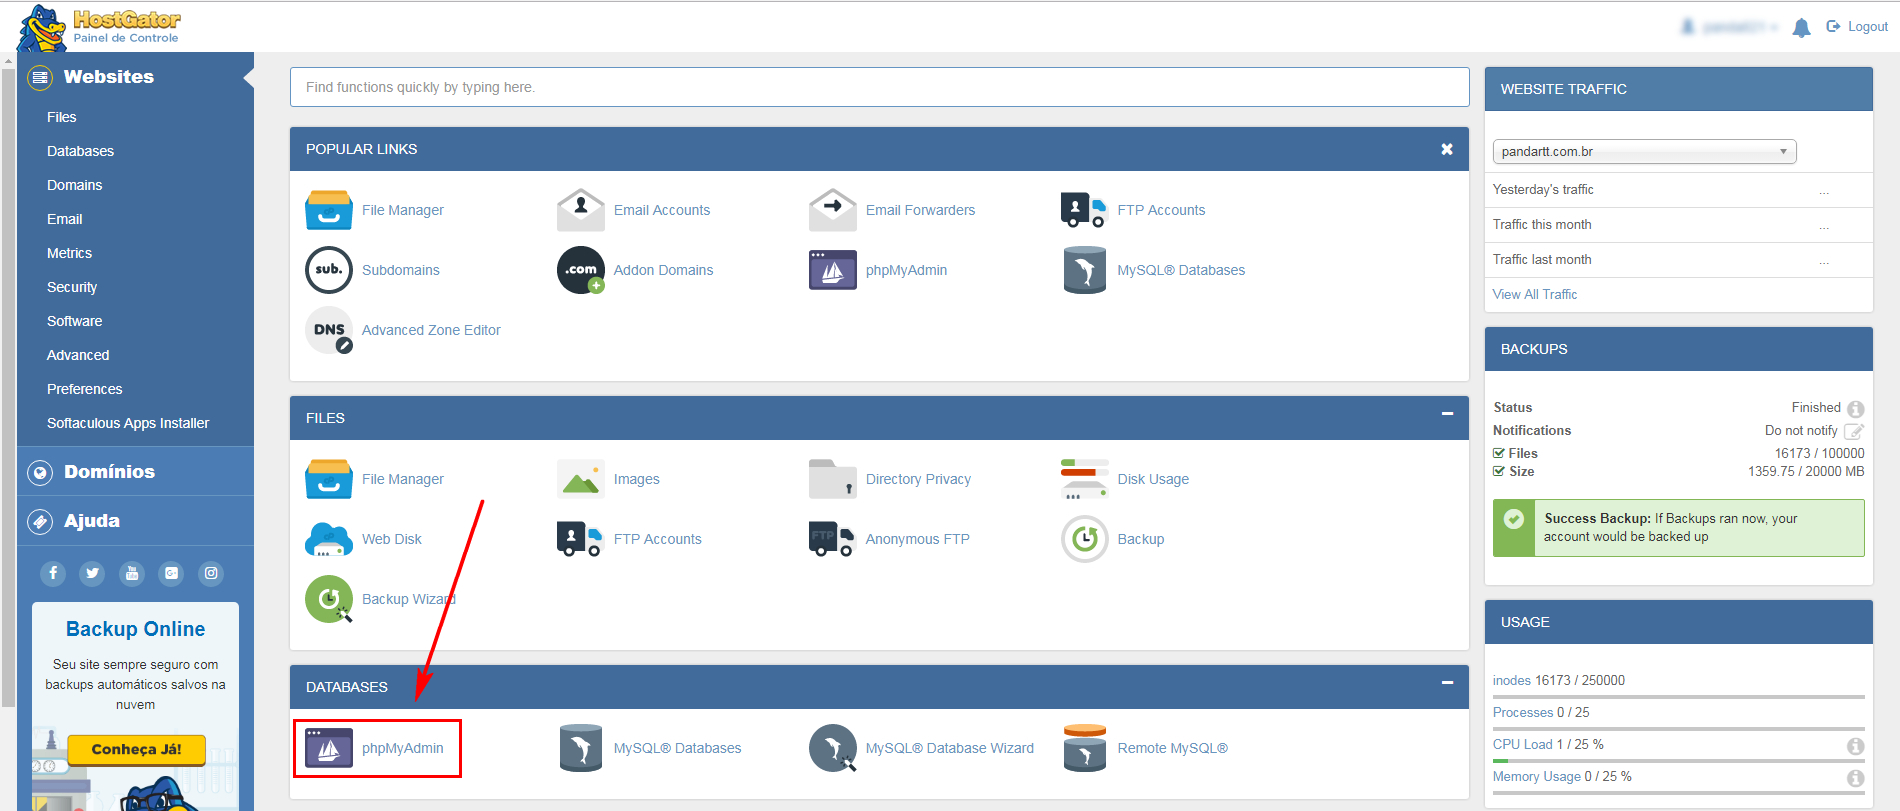This screenshot has height=811, width=1900.
Task: Open the user account dropdown
Action: click(x=1729, y=27)
